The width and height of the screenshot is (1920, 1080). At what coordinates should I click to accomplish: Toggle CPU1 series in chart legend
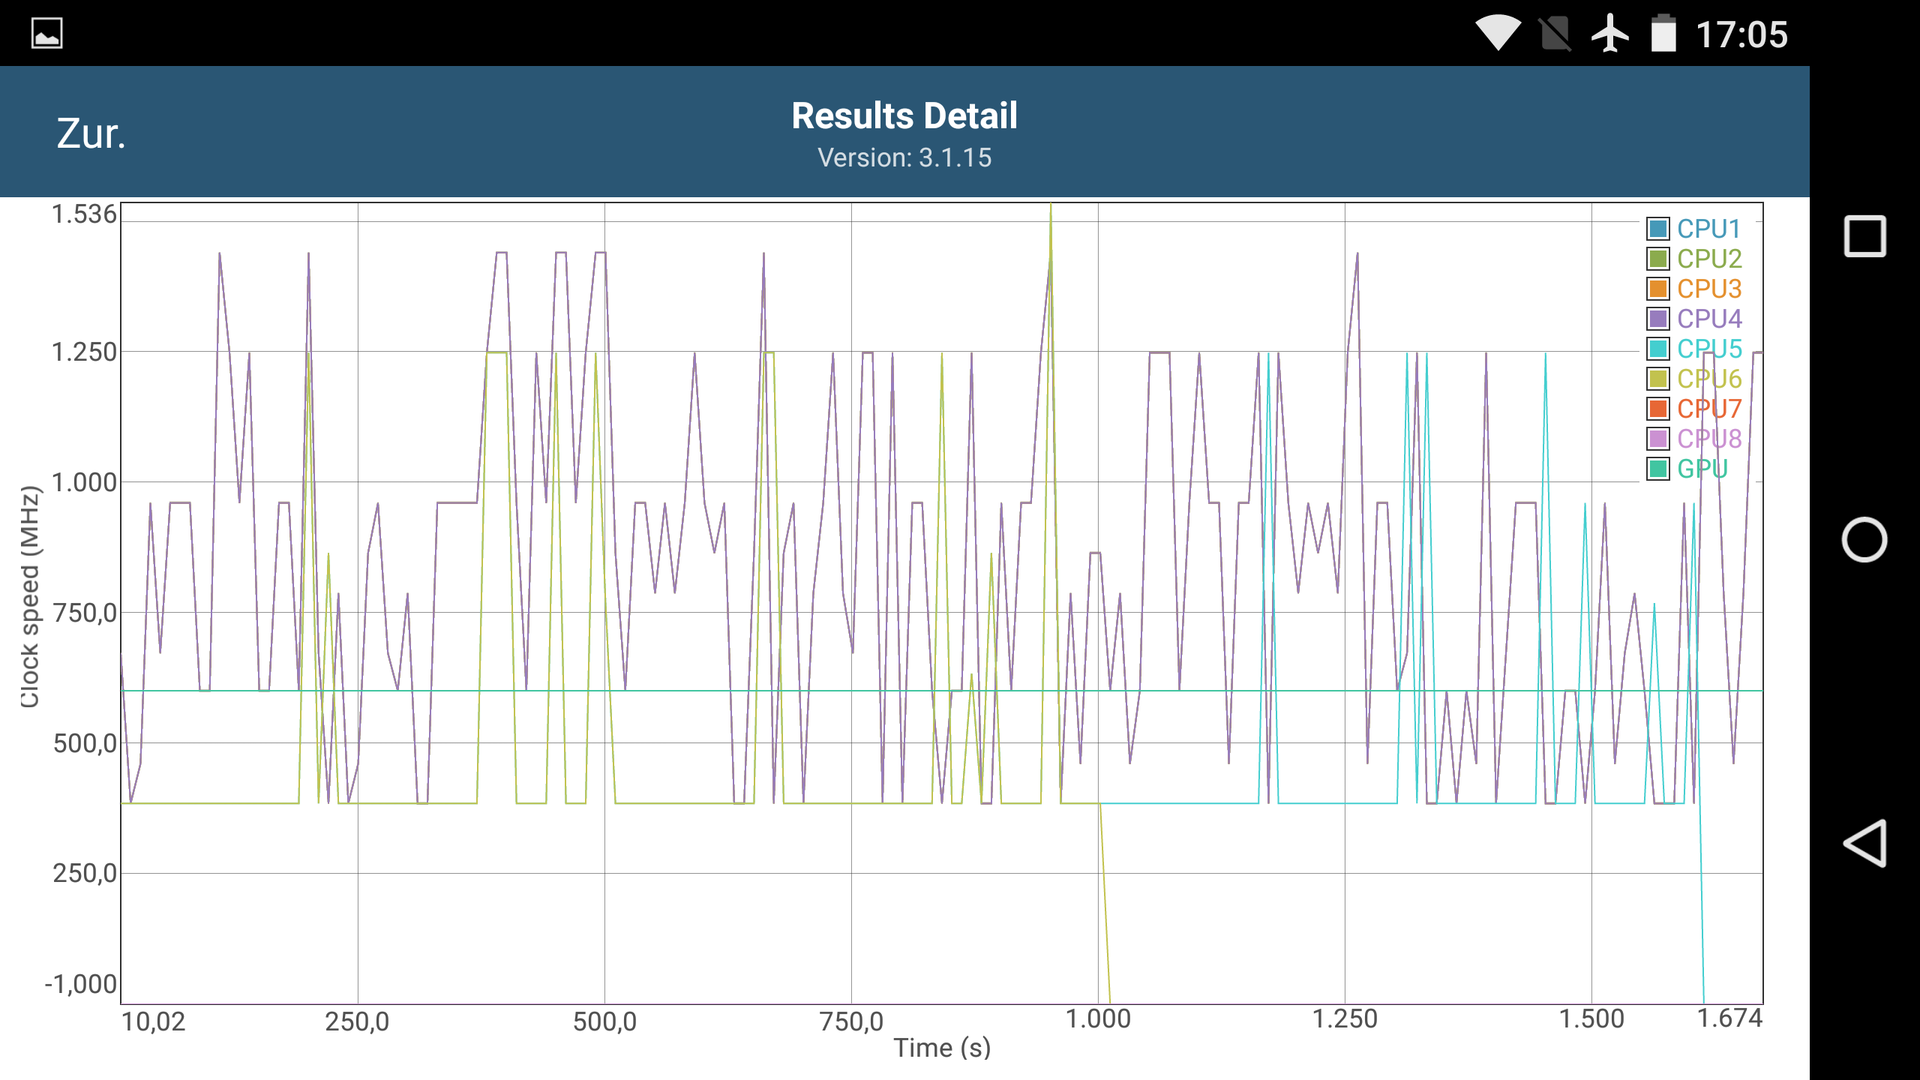tap(1708, 229)
